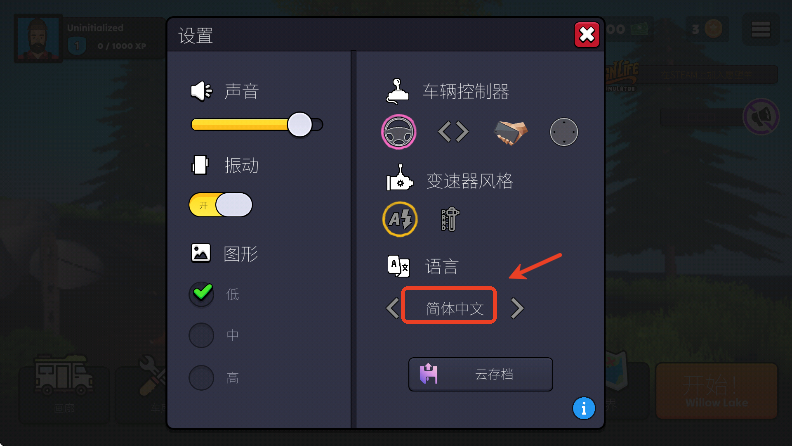
Task: Switch to next language with right chevron
Action: (x=517, y=308)
